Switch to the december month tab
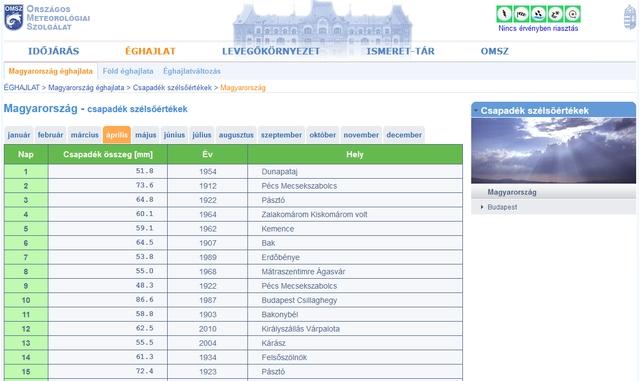The image size is (640, 381). (x=404, y=135)
